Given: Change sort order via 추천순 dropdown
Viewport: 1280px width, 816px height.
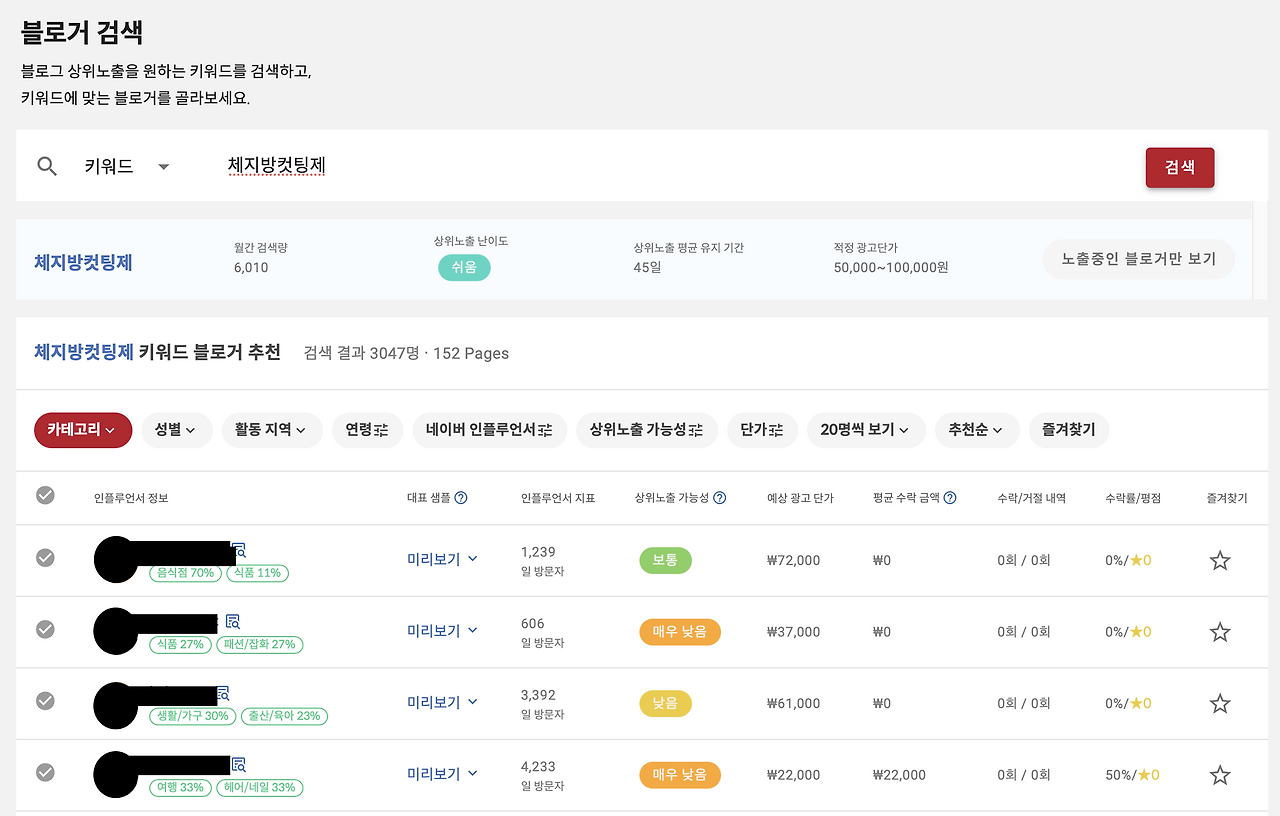Looking at the screenshot, I should [x=977, y=430].
